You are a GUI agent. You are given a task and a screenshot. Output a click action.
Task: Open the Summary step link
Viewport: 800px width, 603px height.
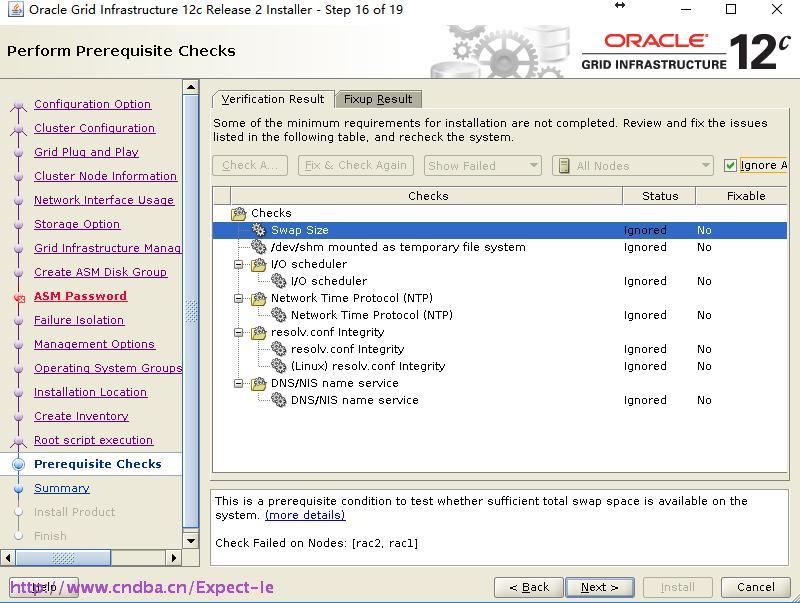(62, 488)
